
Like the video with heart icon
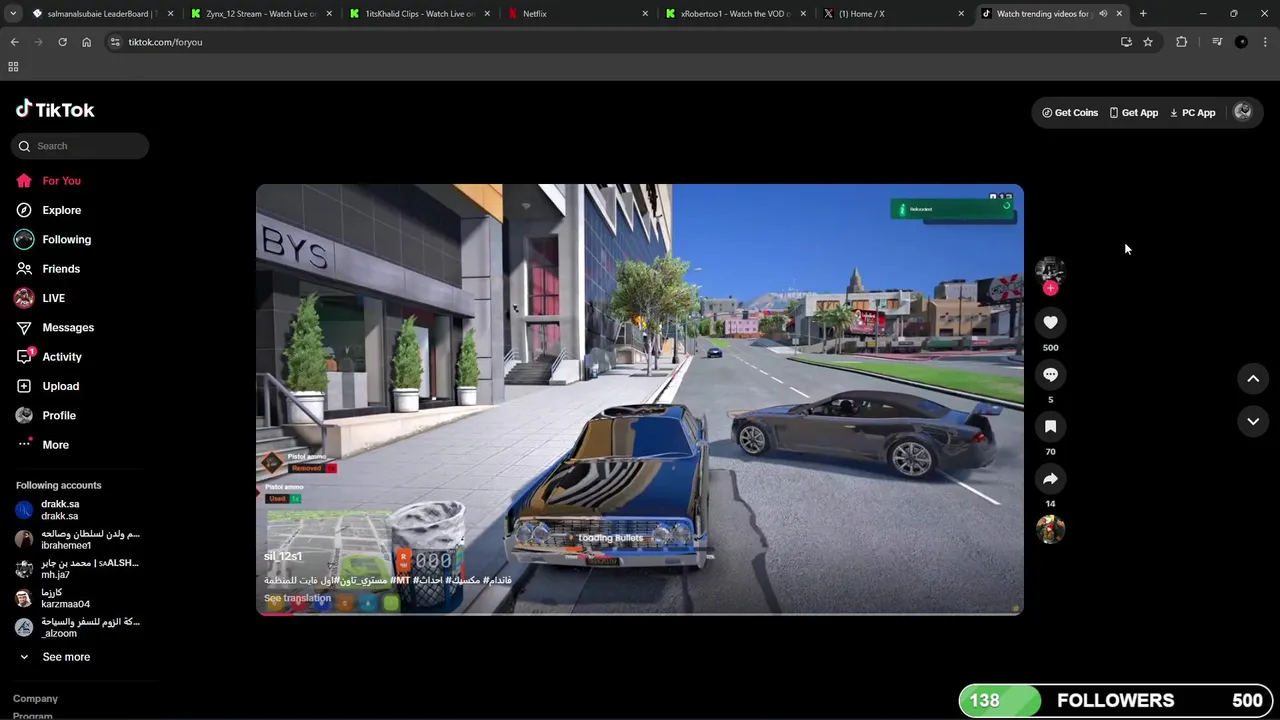point(1050,322)
